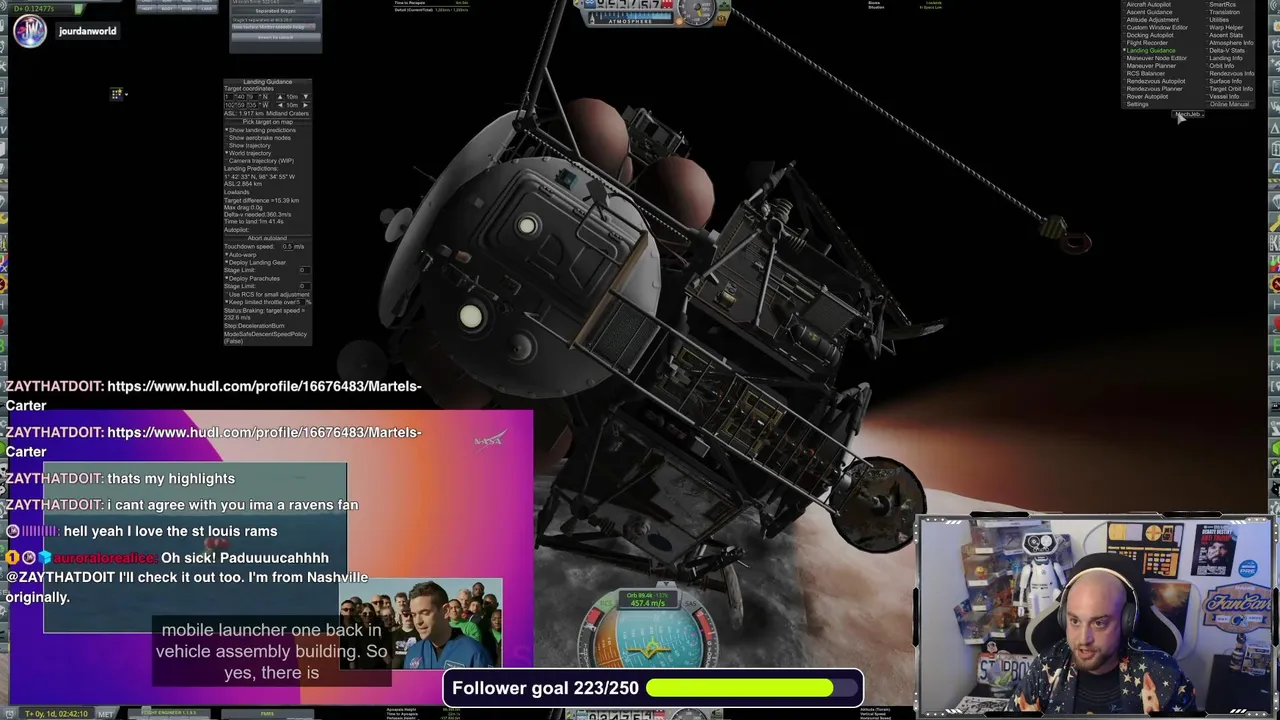Open Rendezvous Autopilot in MechJeb menu

(1155, 81)
